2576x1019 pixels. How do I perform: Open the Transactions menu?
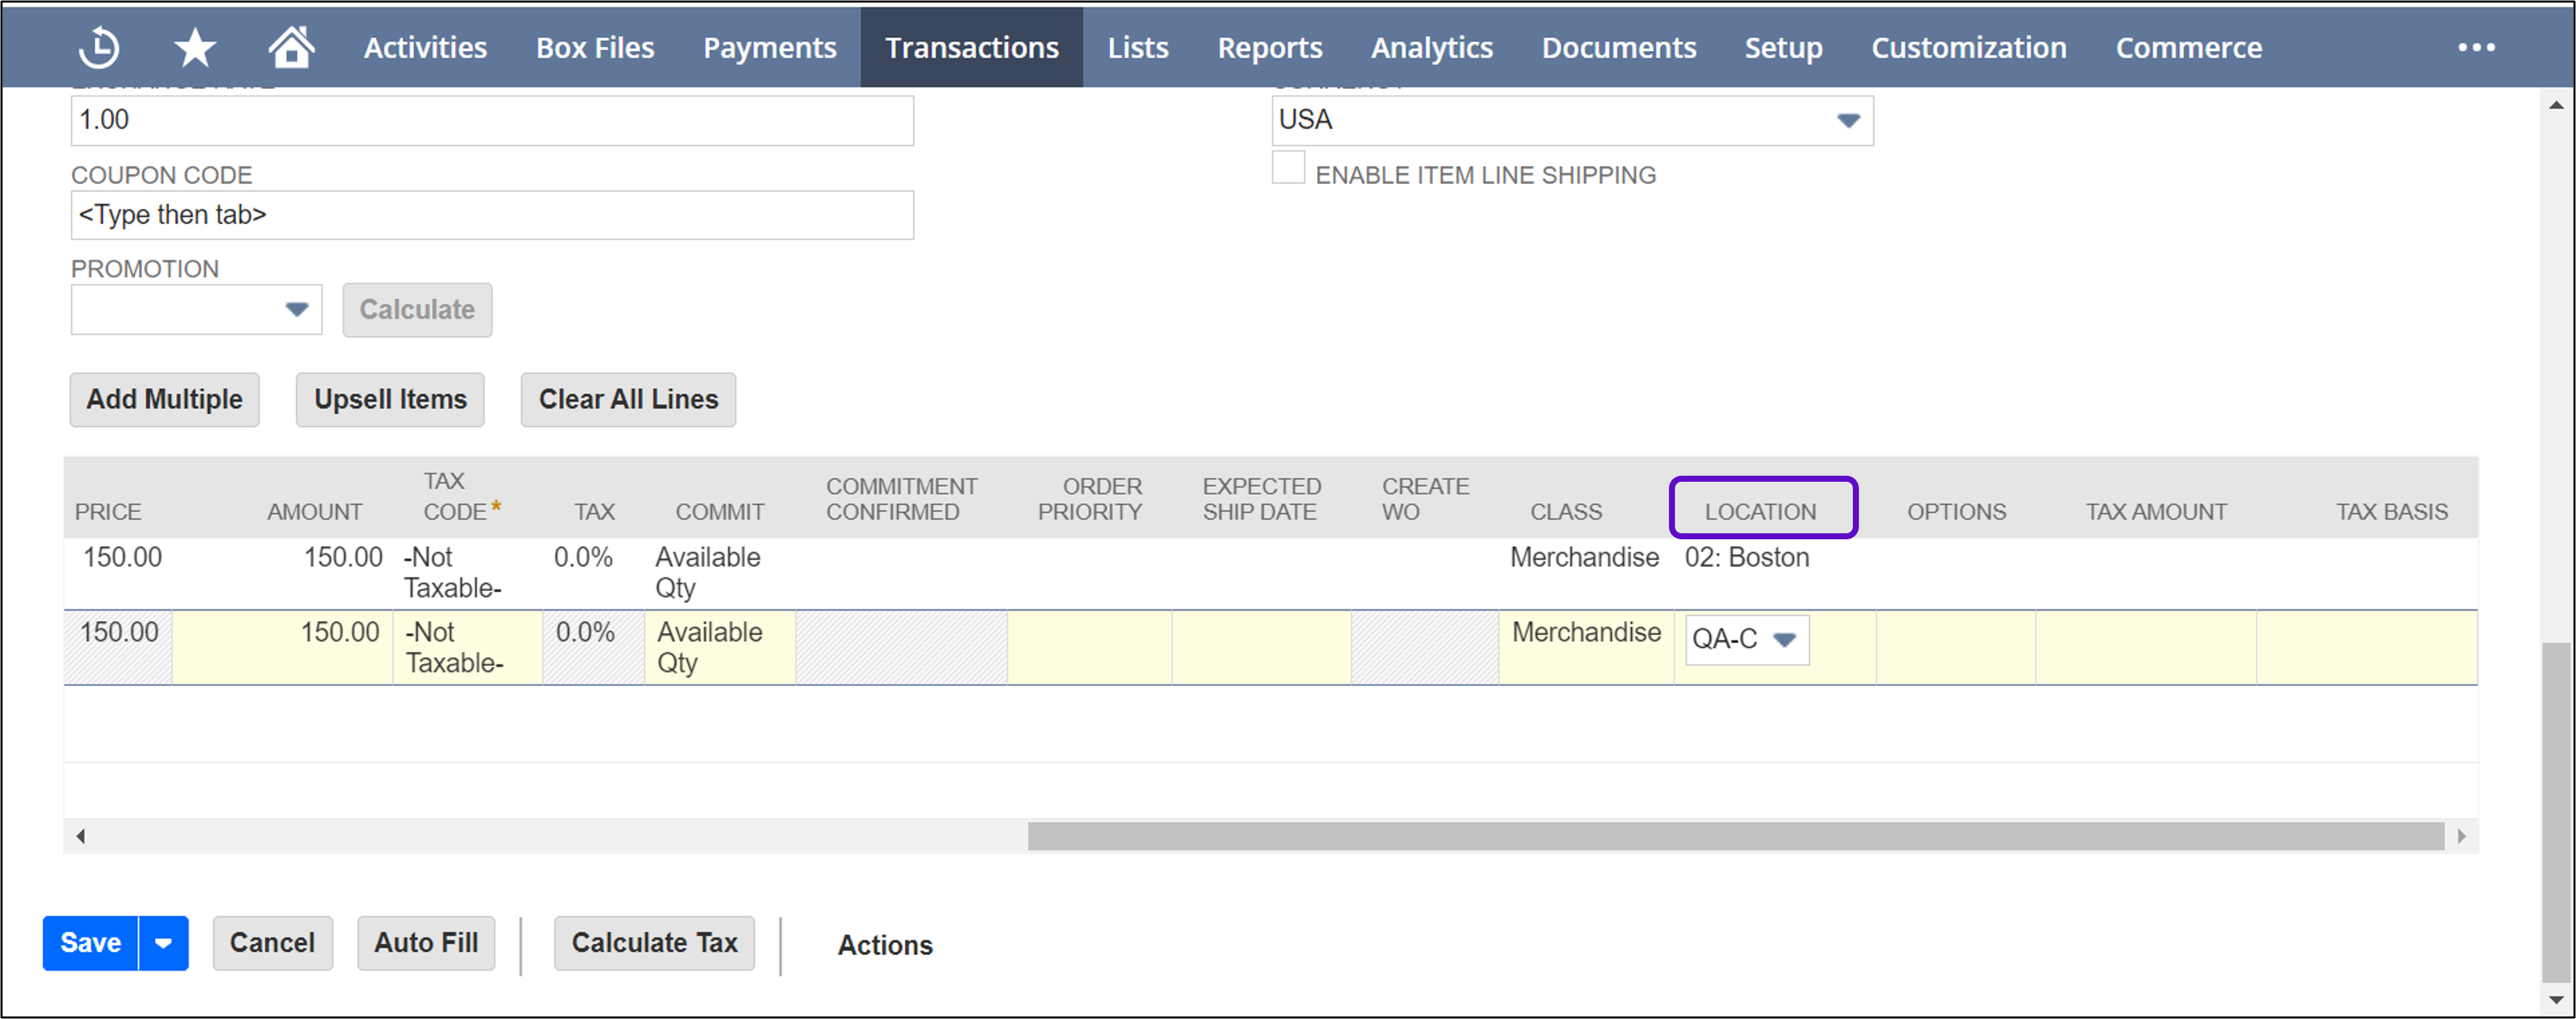[971, 47]
